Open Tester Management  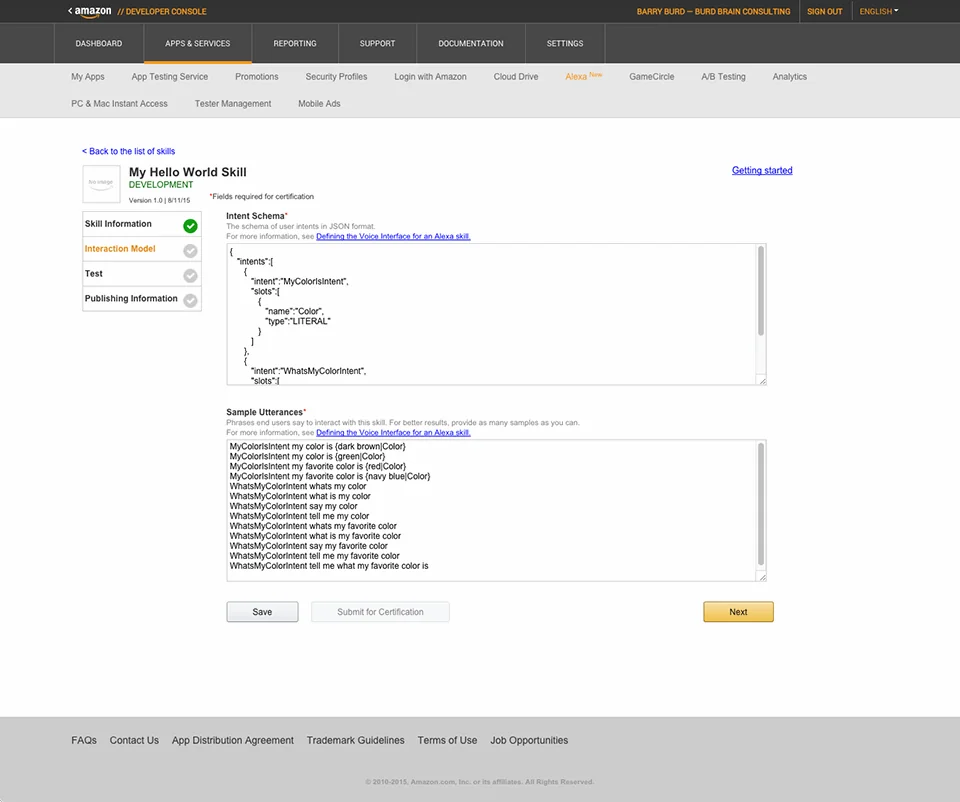[233, 103]
